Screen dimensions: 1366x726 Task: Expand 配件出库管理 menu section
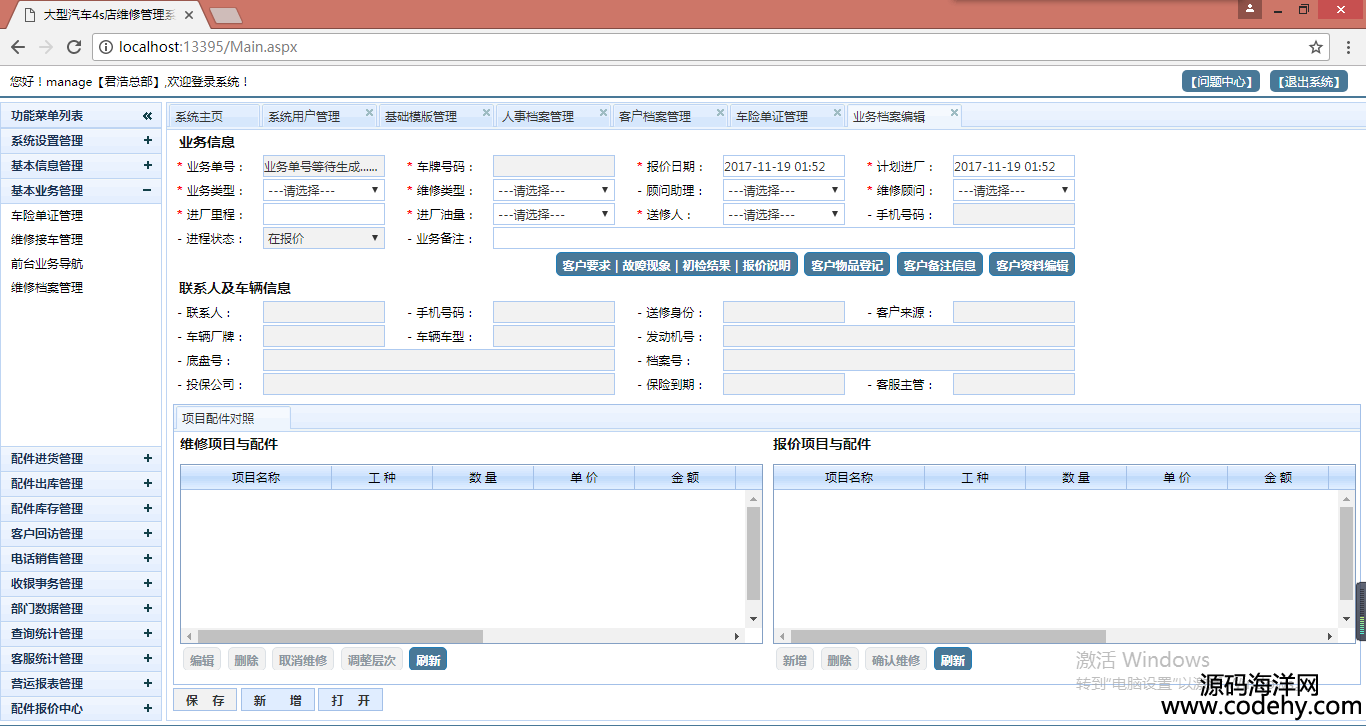point(147,484)
